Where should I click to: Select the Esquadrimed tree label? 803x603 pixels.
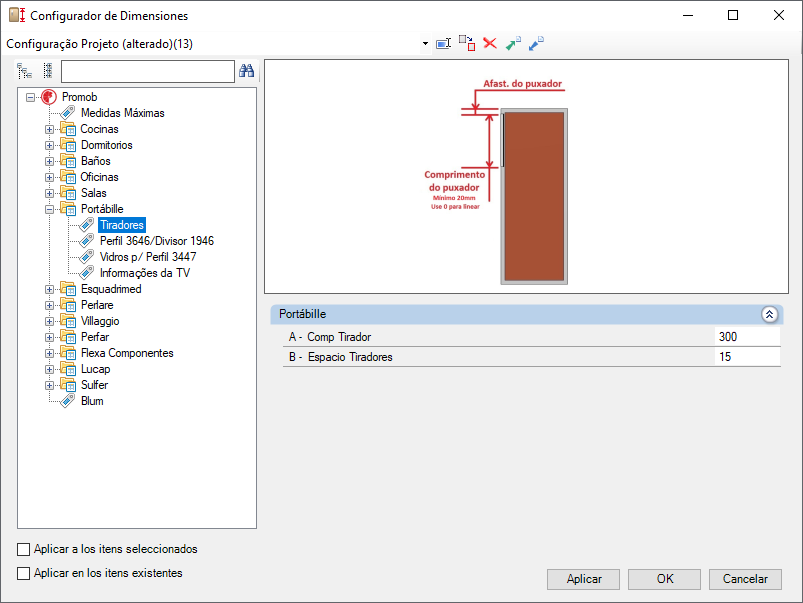(111, 289)
